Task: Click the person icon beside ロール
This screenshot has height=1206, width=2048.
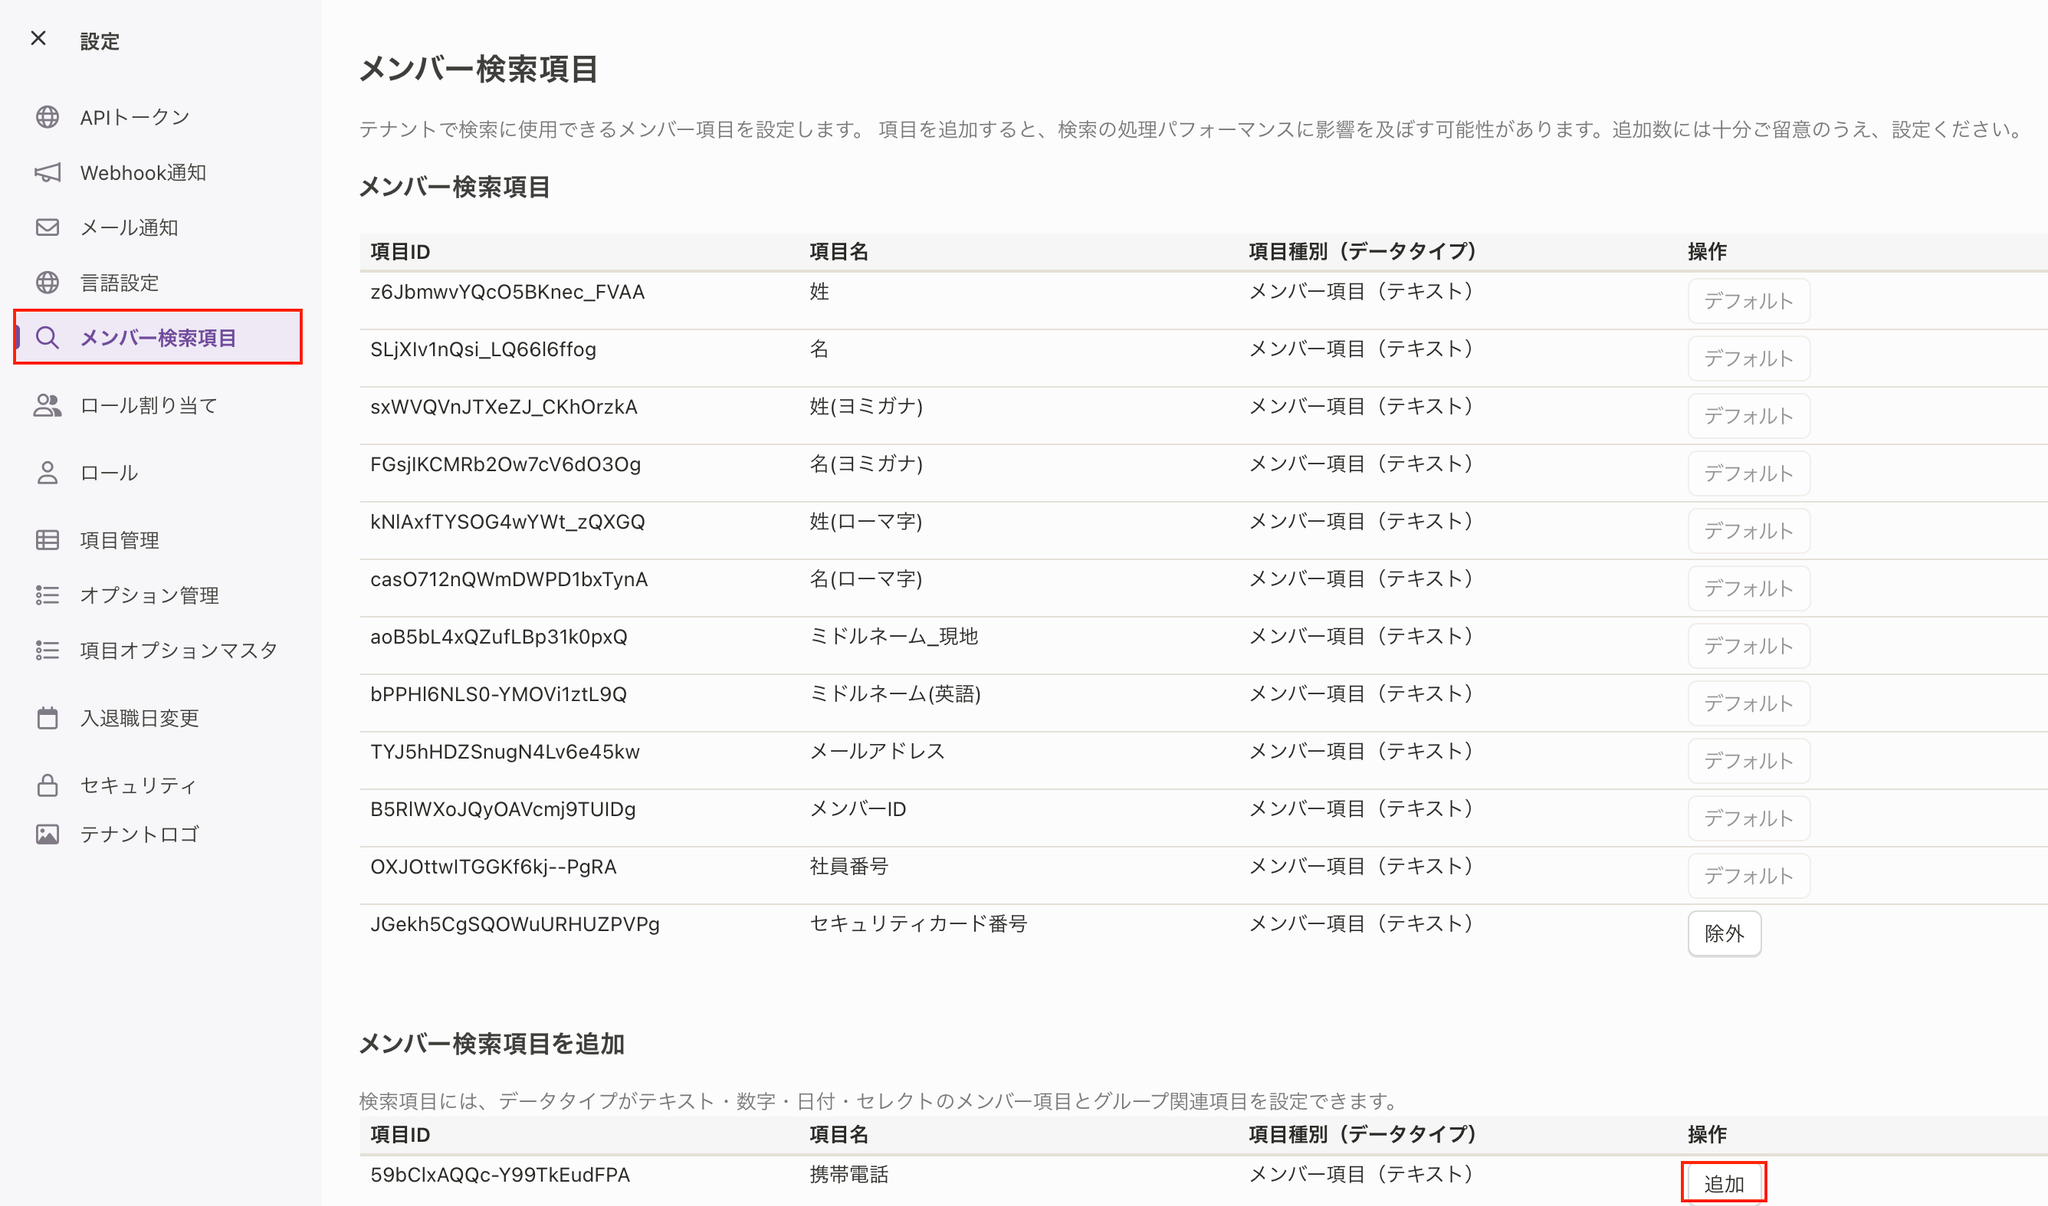Action: [x=47, y=473]
